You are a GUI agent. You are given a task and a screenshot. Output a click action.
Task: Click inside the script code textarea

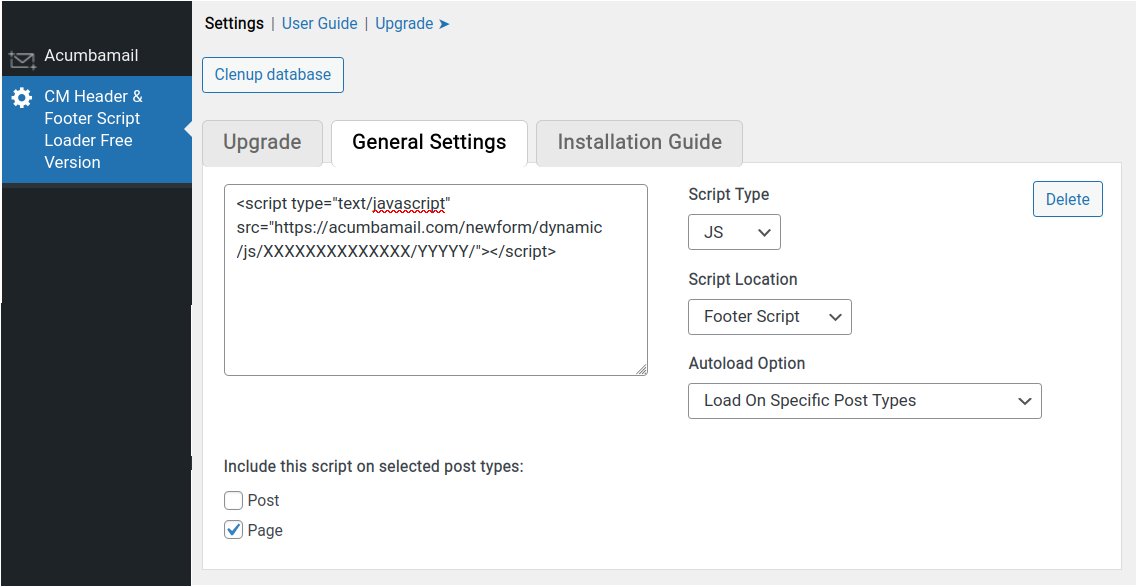[435, 280]
